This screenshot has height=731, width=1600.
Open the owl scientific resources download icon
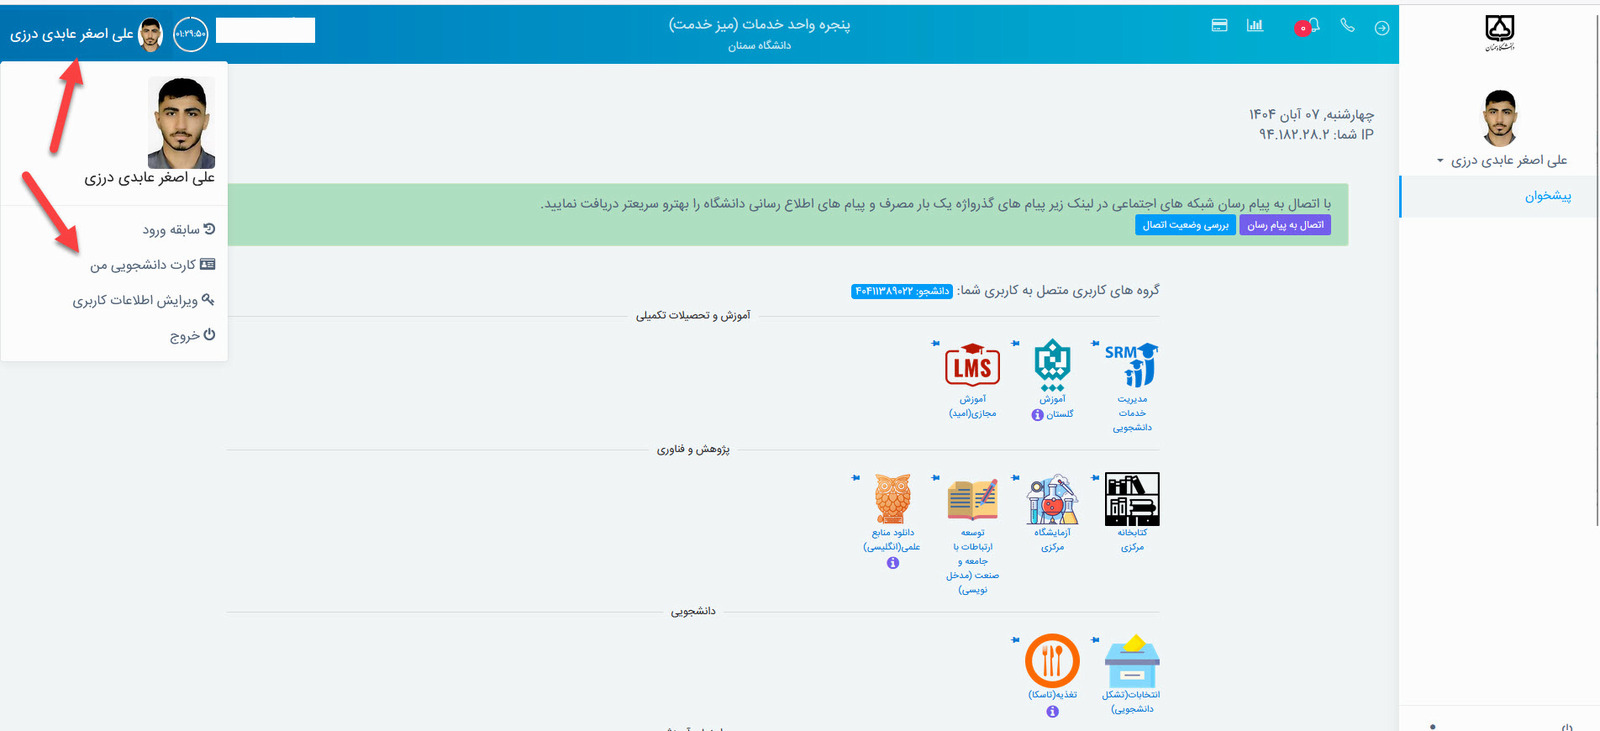(892, 499)
